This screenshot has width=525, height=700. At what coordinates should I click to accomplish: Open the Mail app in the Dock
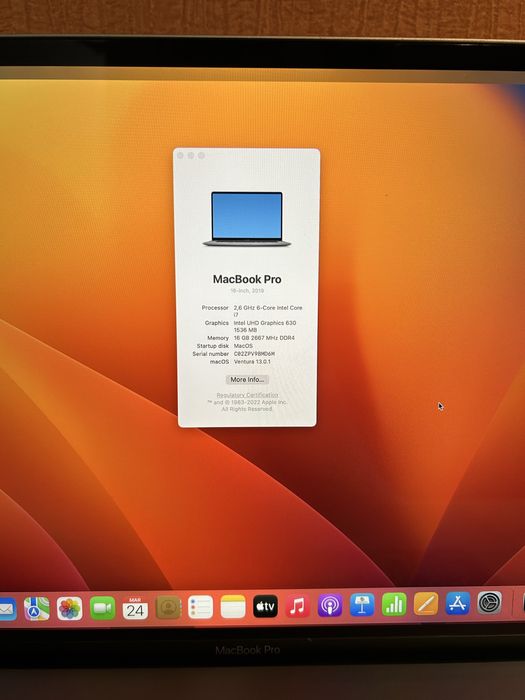click(x=8, y=609)
